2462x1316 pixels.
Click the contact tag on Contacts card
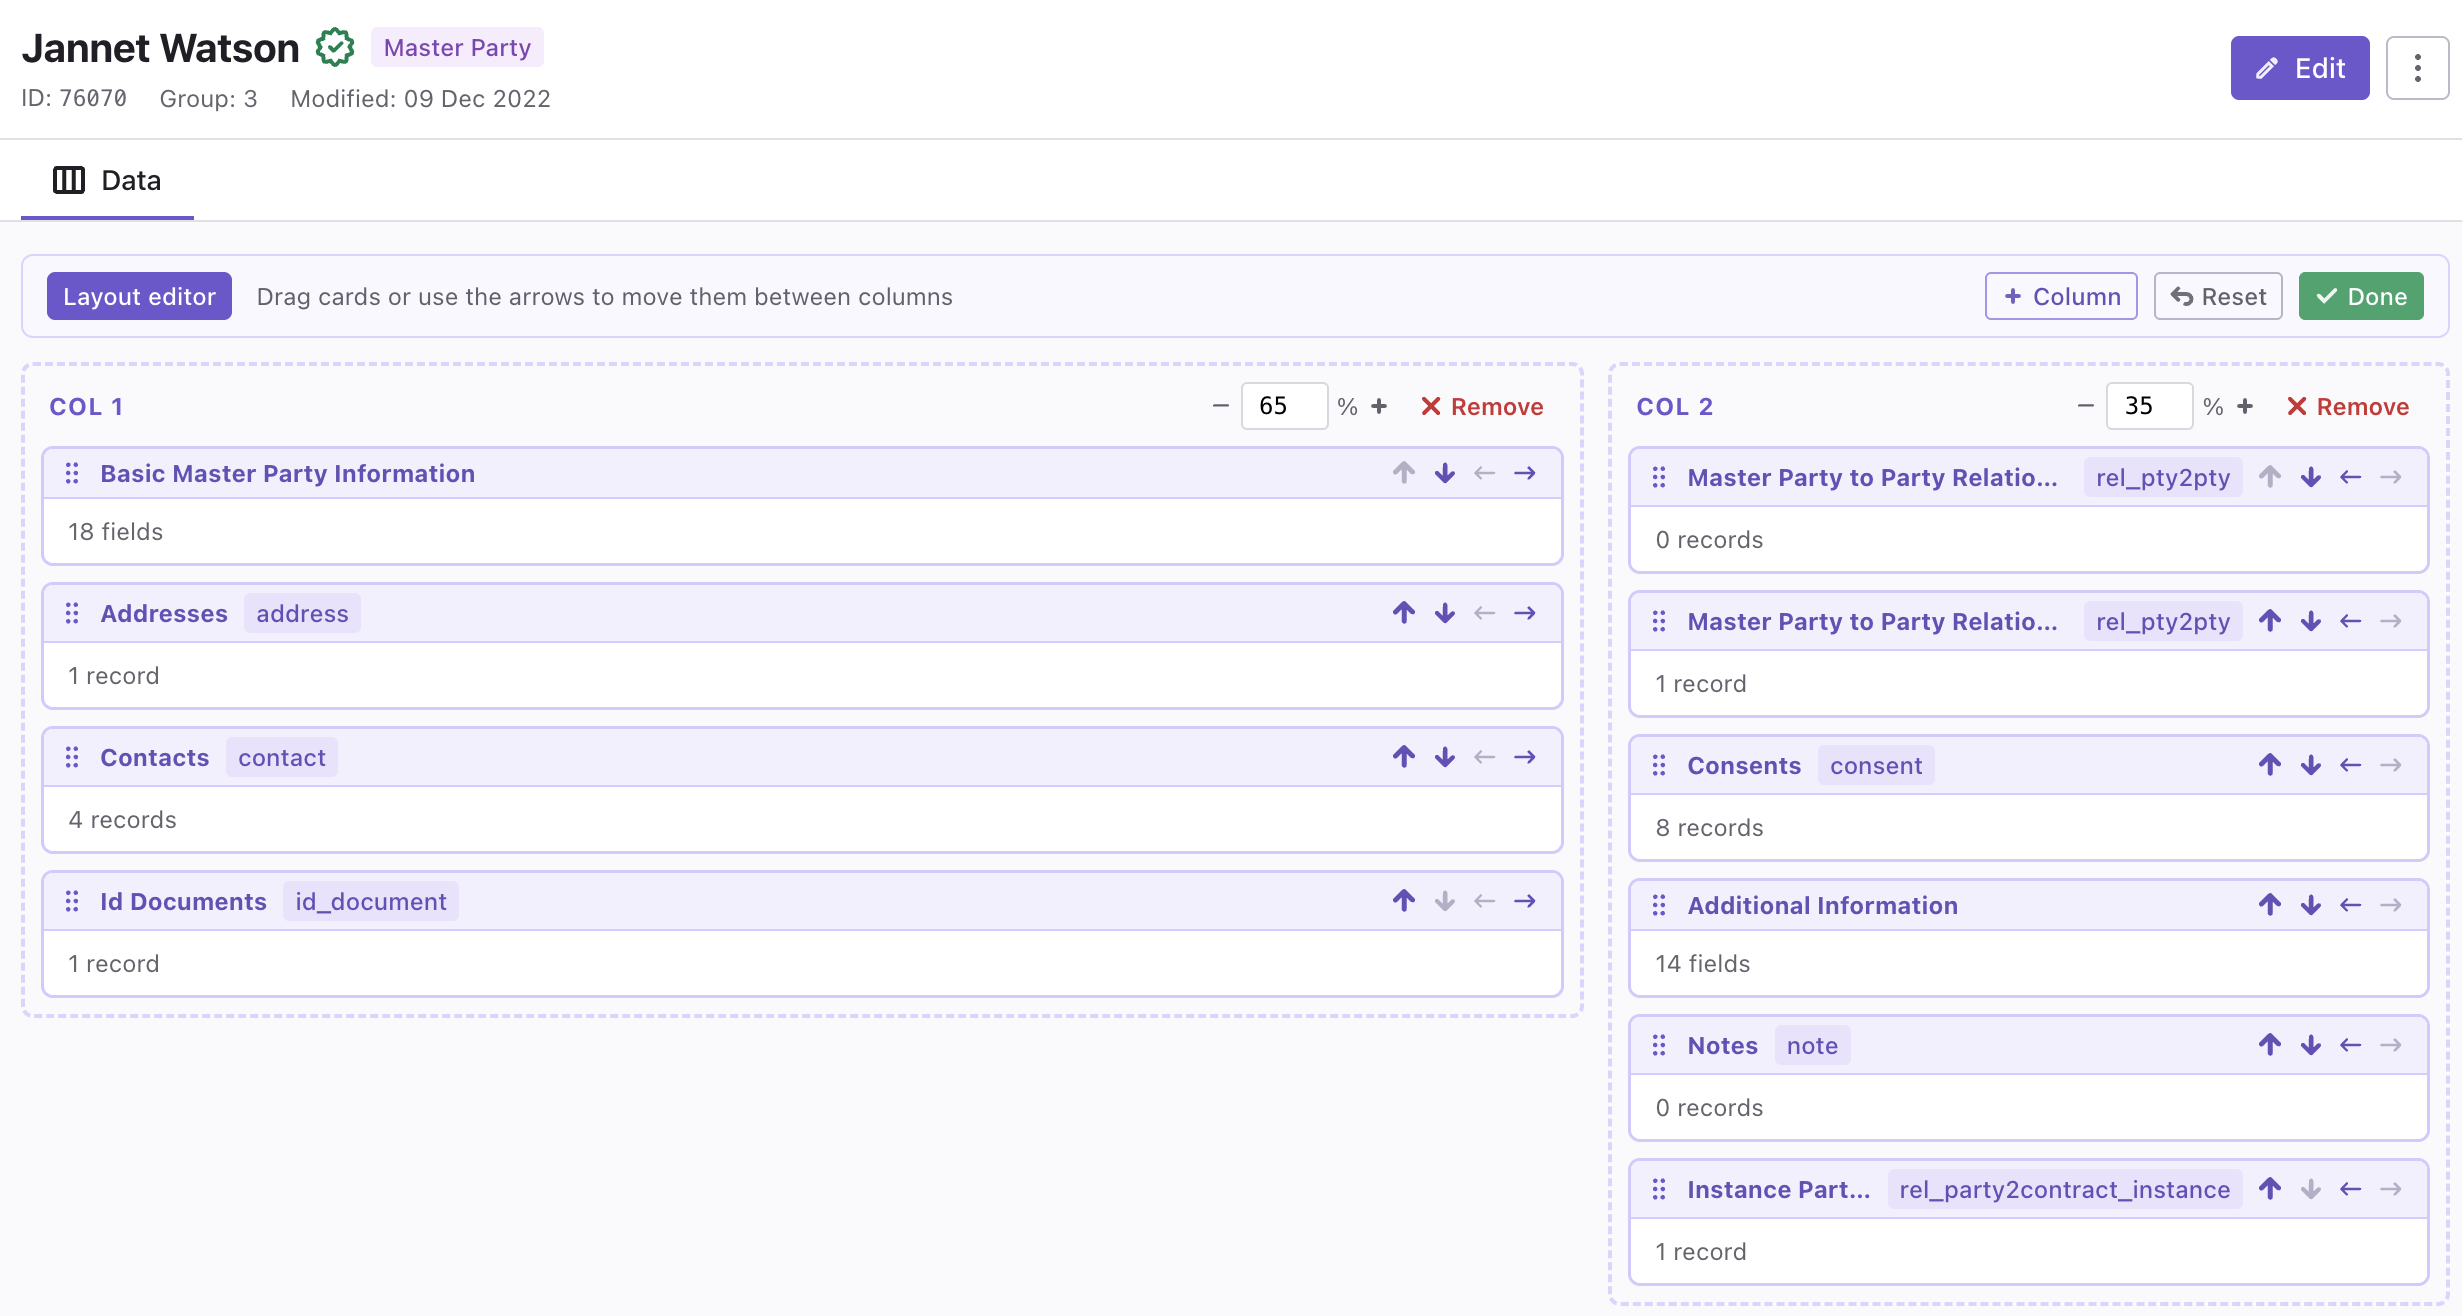[x=282, y=757]
